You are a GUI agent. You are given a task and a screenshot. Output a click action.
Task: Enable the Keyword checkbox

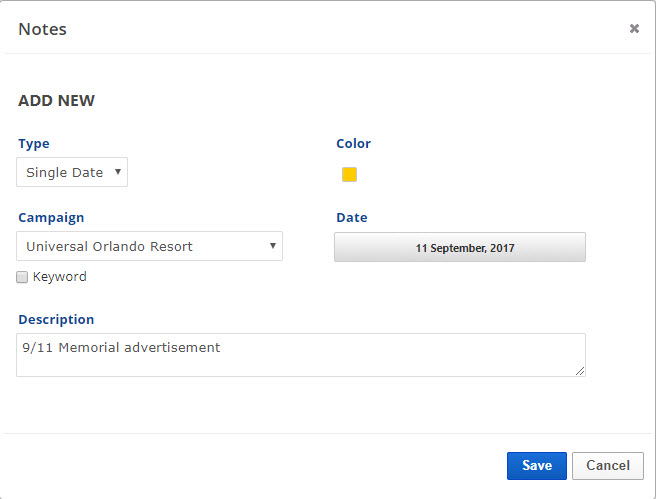click(22, 277)
